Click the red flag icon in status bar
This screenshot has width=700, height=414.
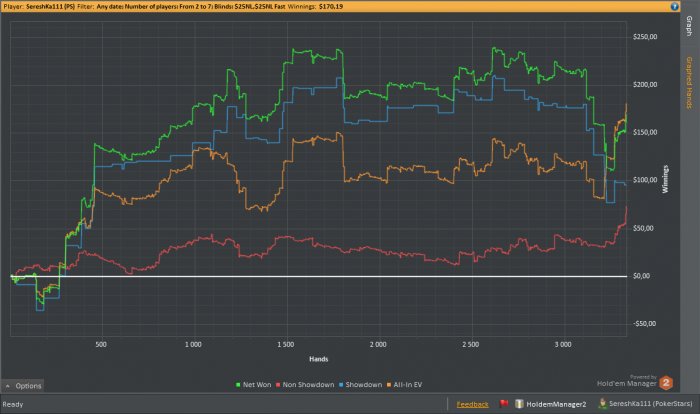pos(504,404)
